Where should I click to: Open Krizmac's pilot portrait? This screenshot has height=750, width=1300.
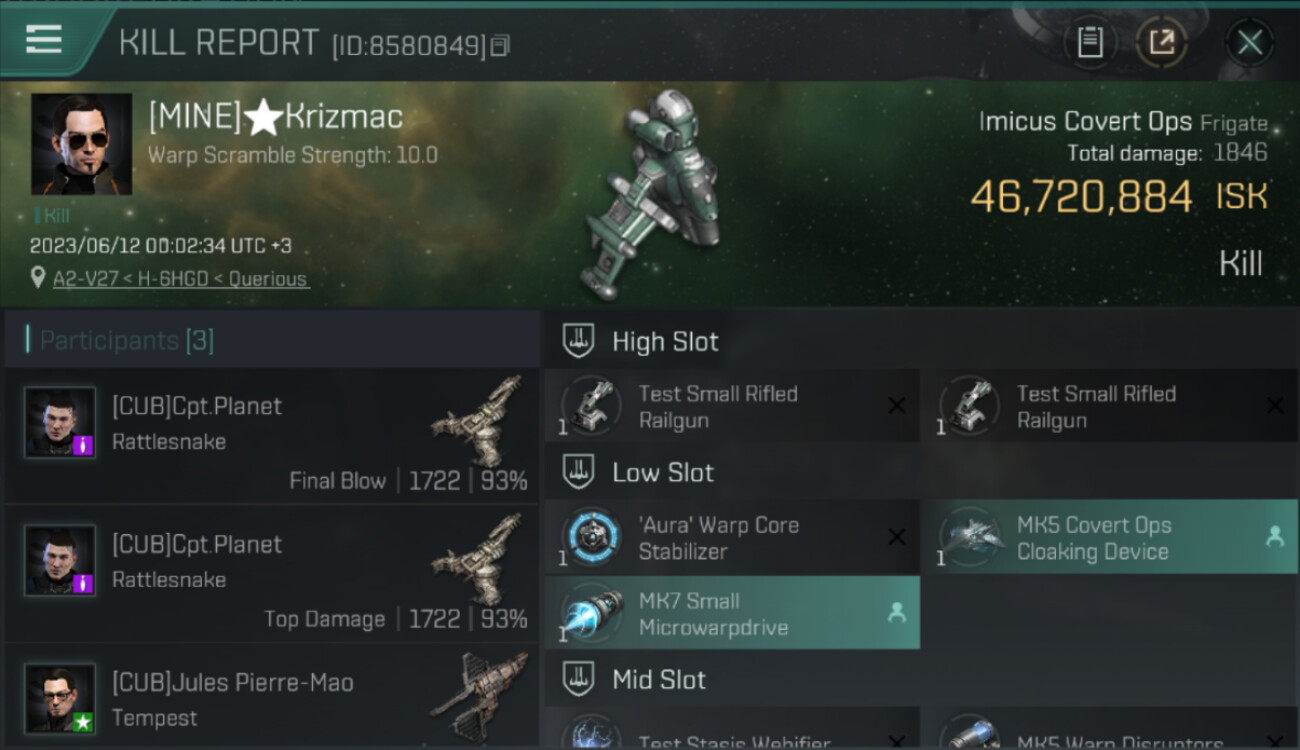(x=81, y=144)
